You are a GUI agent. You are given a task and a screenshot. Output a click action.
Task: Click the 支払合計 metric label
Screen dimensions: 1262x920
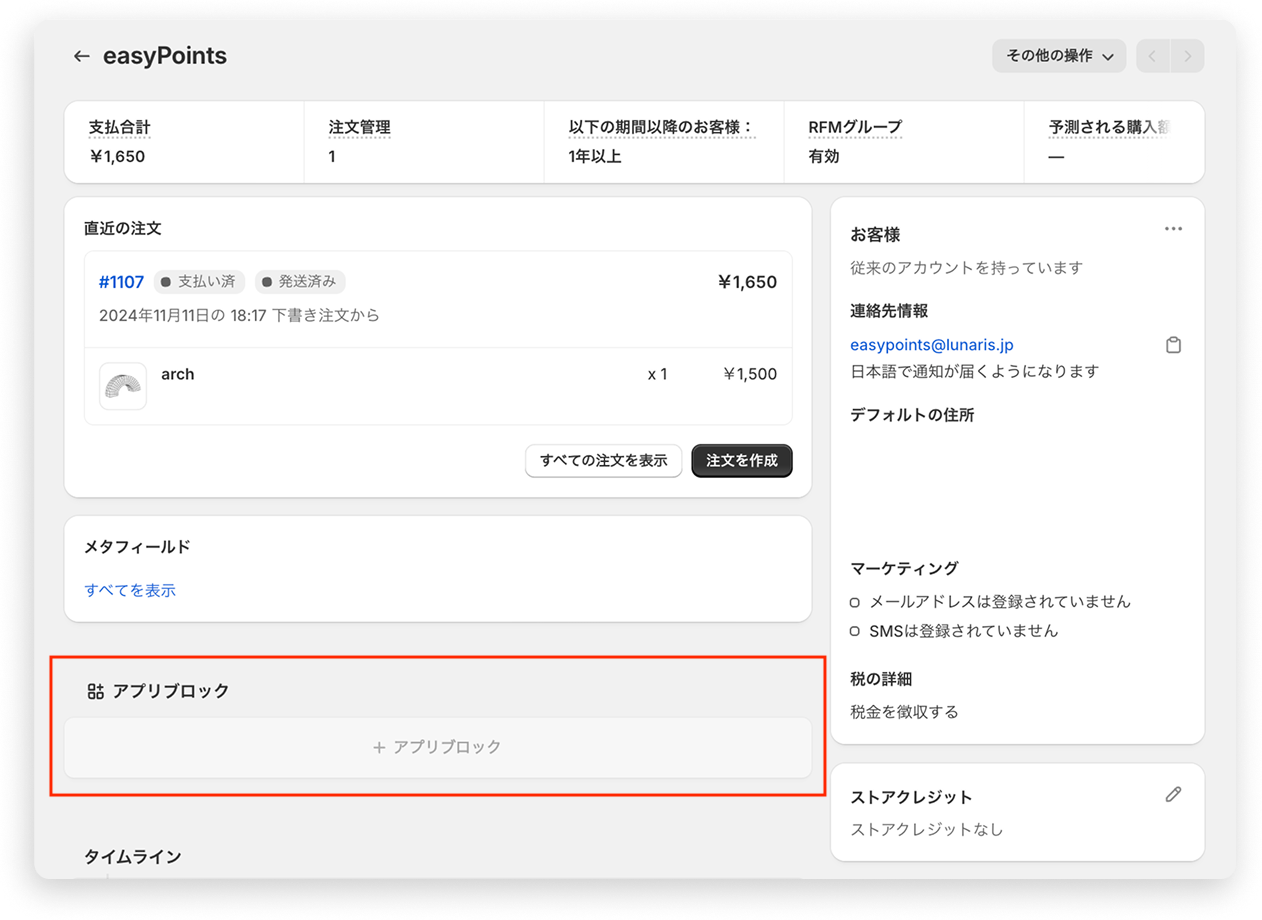119,128
